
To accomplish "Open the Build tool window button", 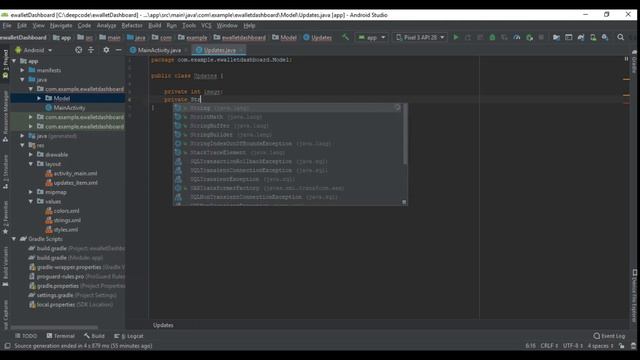I will 94,336.
